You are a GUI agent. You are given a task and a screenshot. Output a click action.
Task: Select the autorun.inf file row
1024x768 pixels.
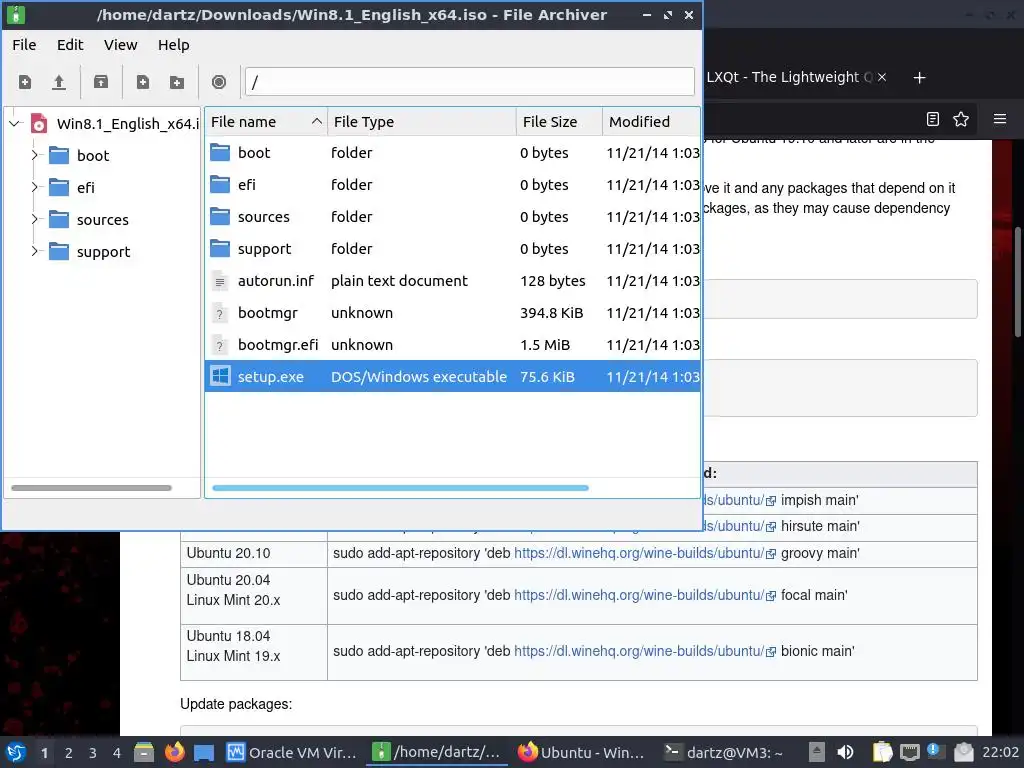click(x=453, y=281)
